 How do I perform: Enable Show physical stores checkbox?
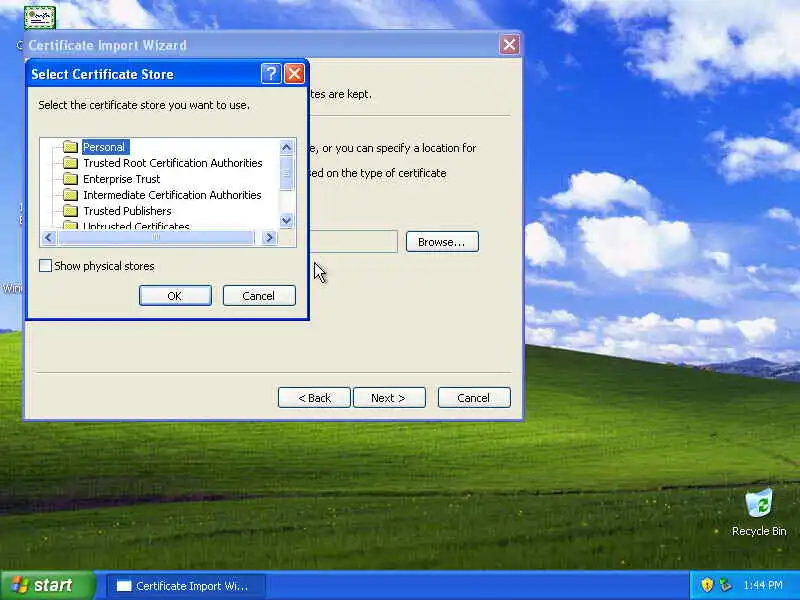click(45, 265)
